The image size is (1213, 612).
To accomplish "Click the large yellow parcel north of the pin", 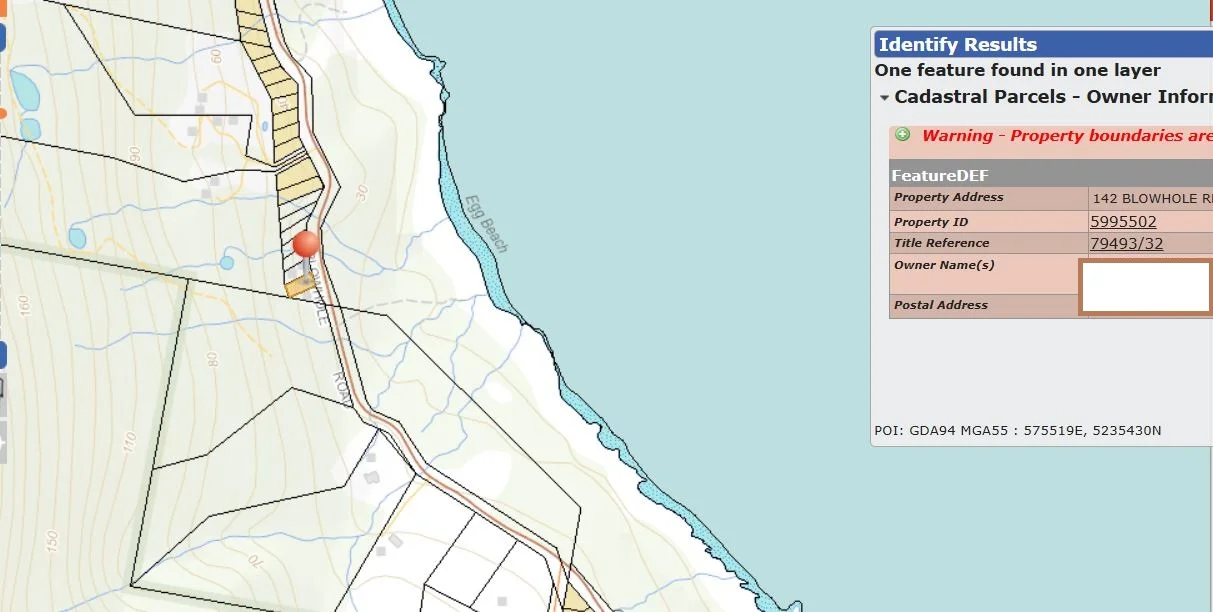I will click(299, 180).
